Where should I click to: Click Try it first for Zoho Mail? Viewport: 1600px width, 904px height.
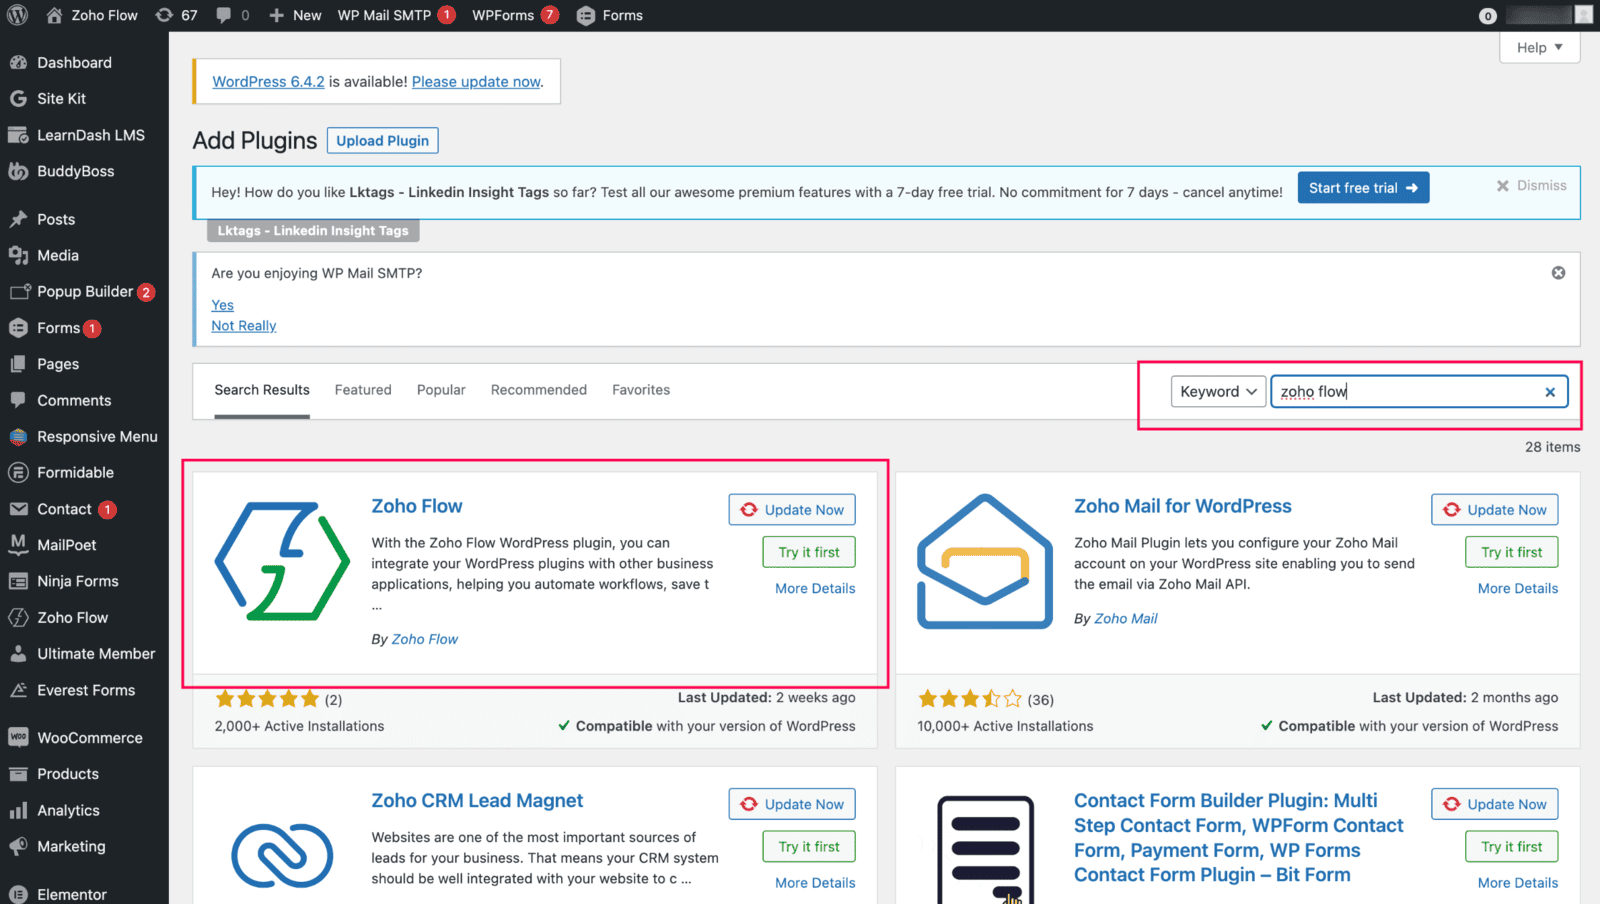[1512, 552]
